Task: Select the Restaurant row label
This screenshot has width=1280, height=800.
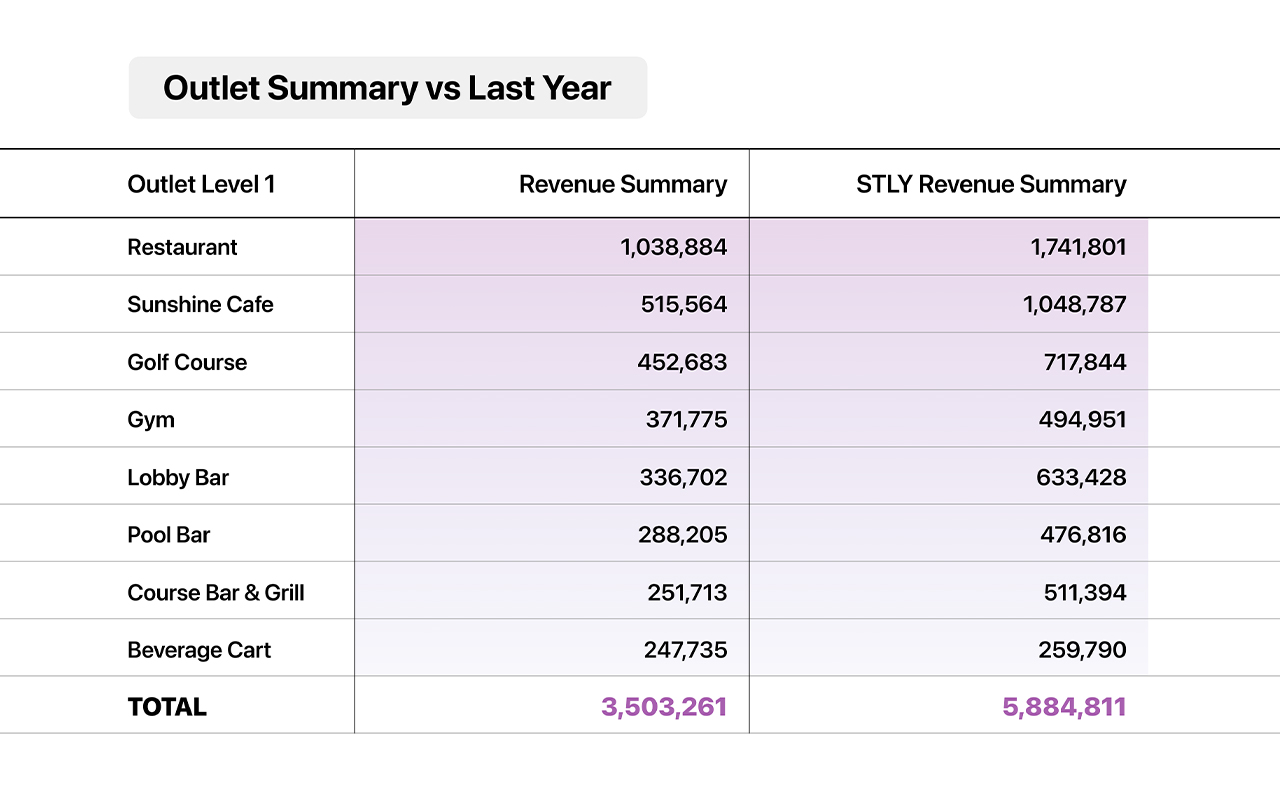Action: pos(183,247)
